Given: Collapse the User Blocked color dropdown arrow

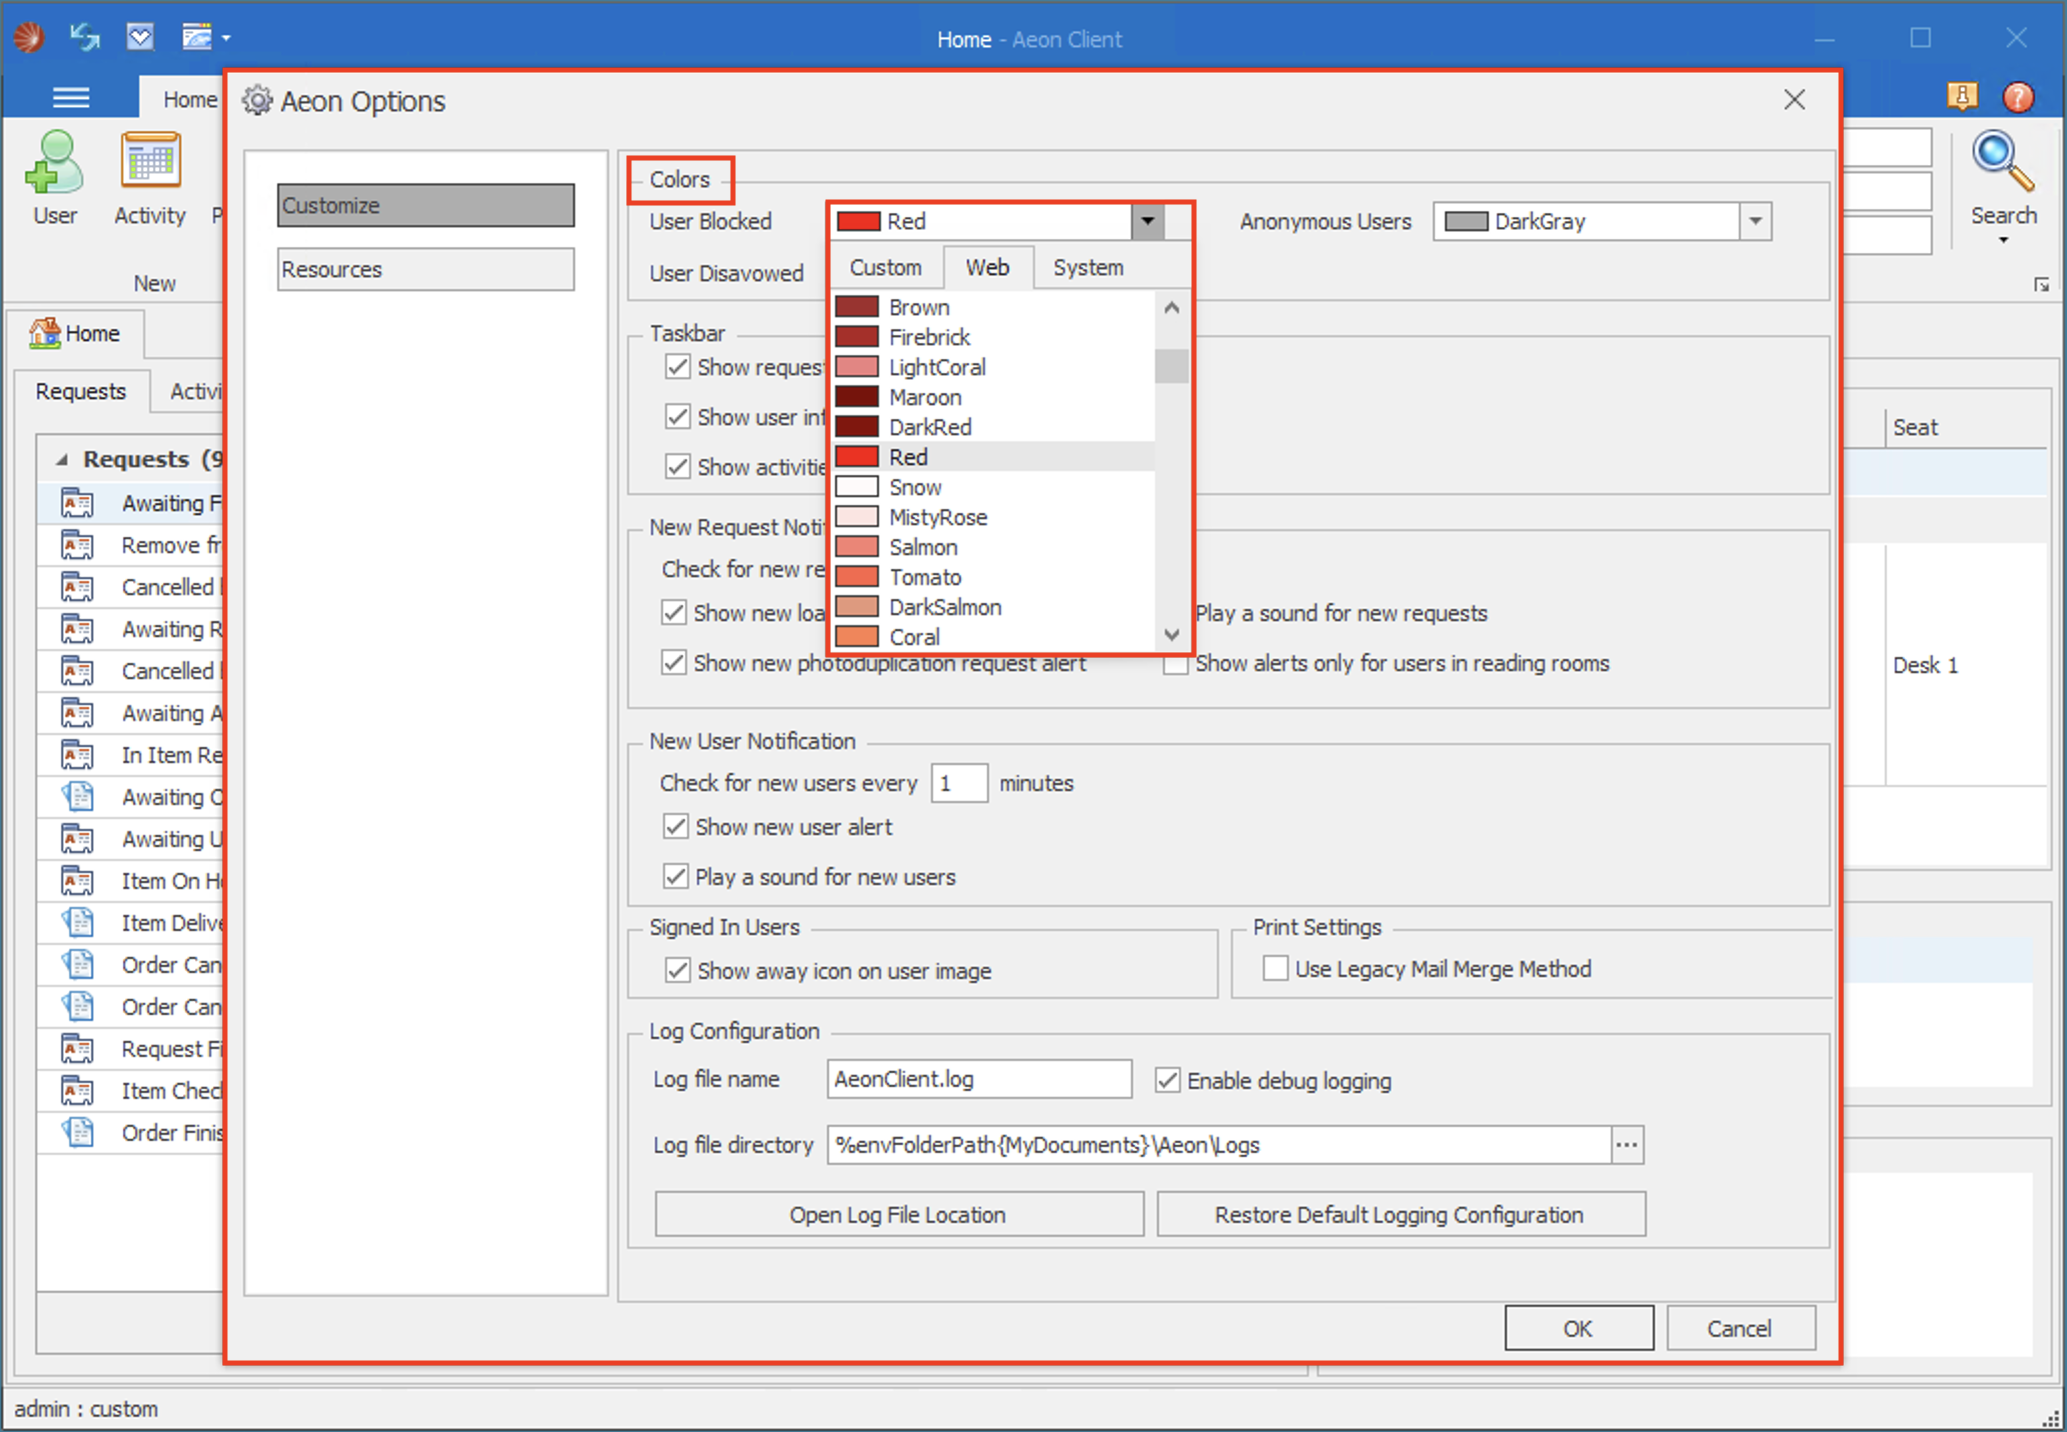Looking at the screenshot, I should click(x=1148, y=222).
